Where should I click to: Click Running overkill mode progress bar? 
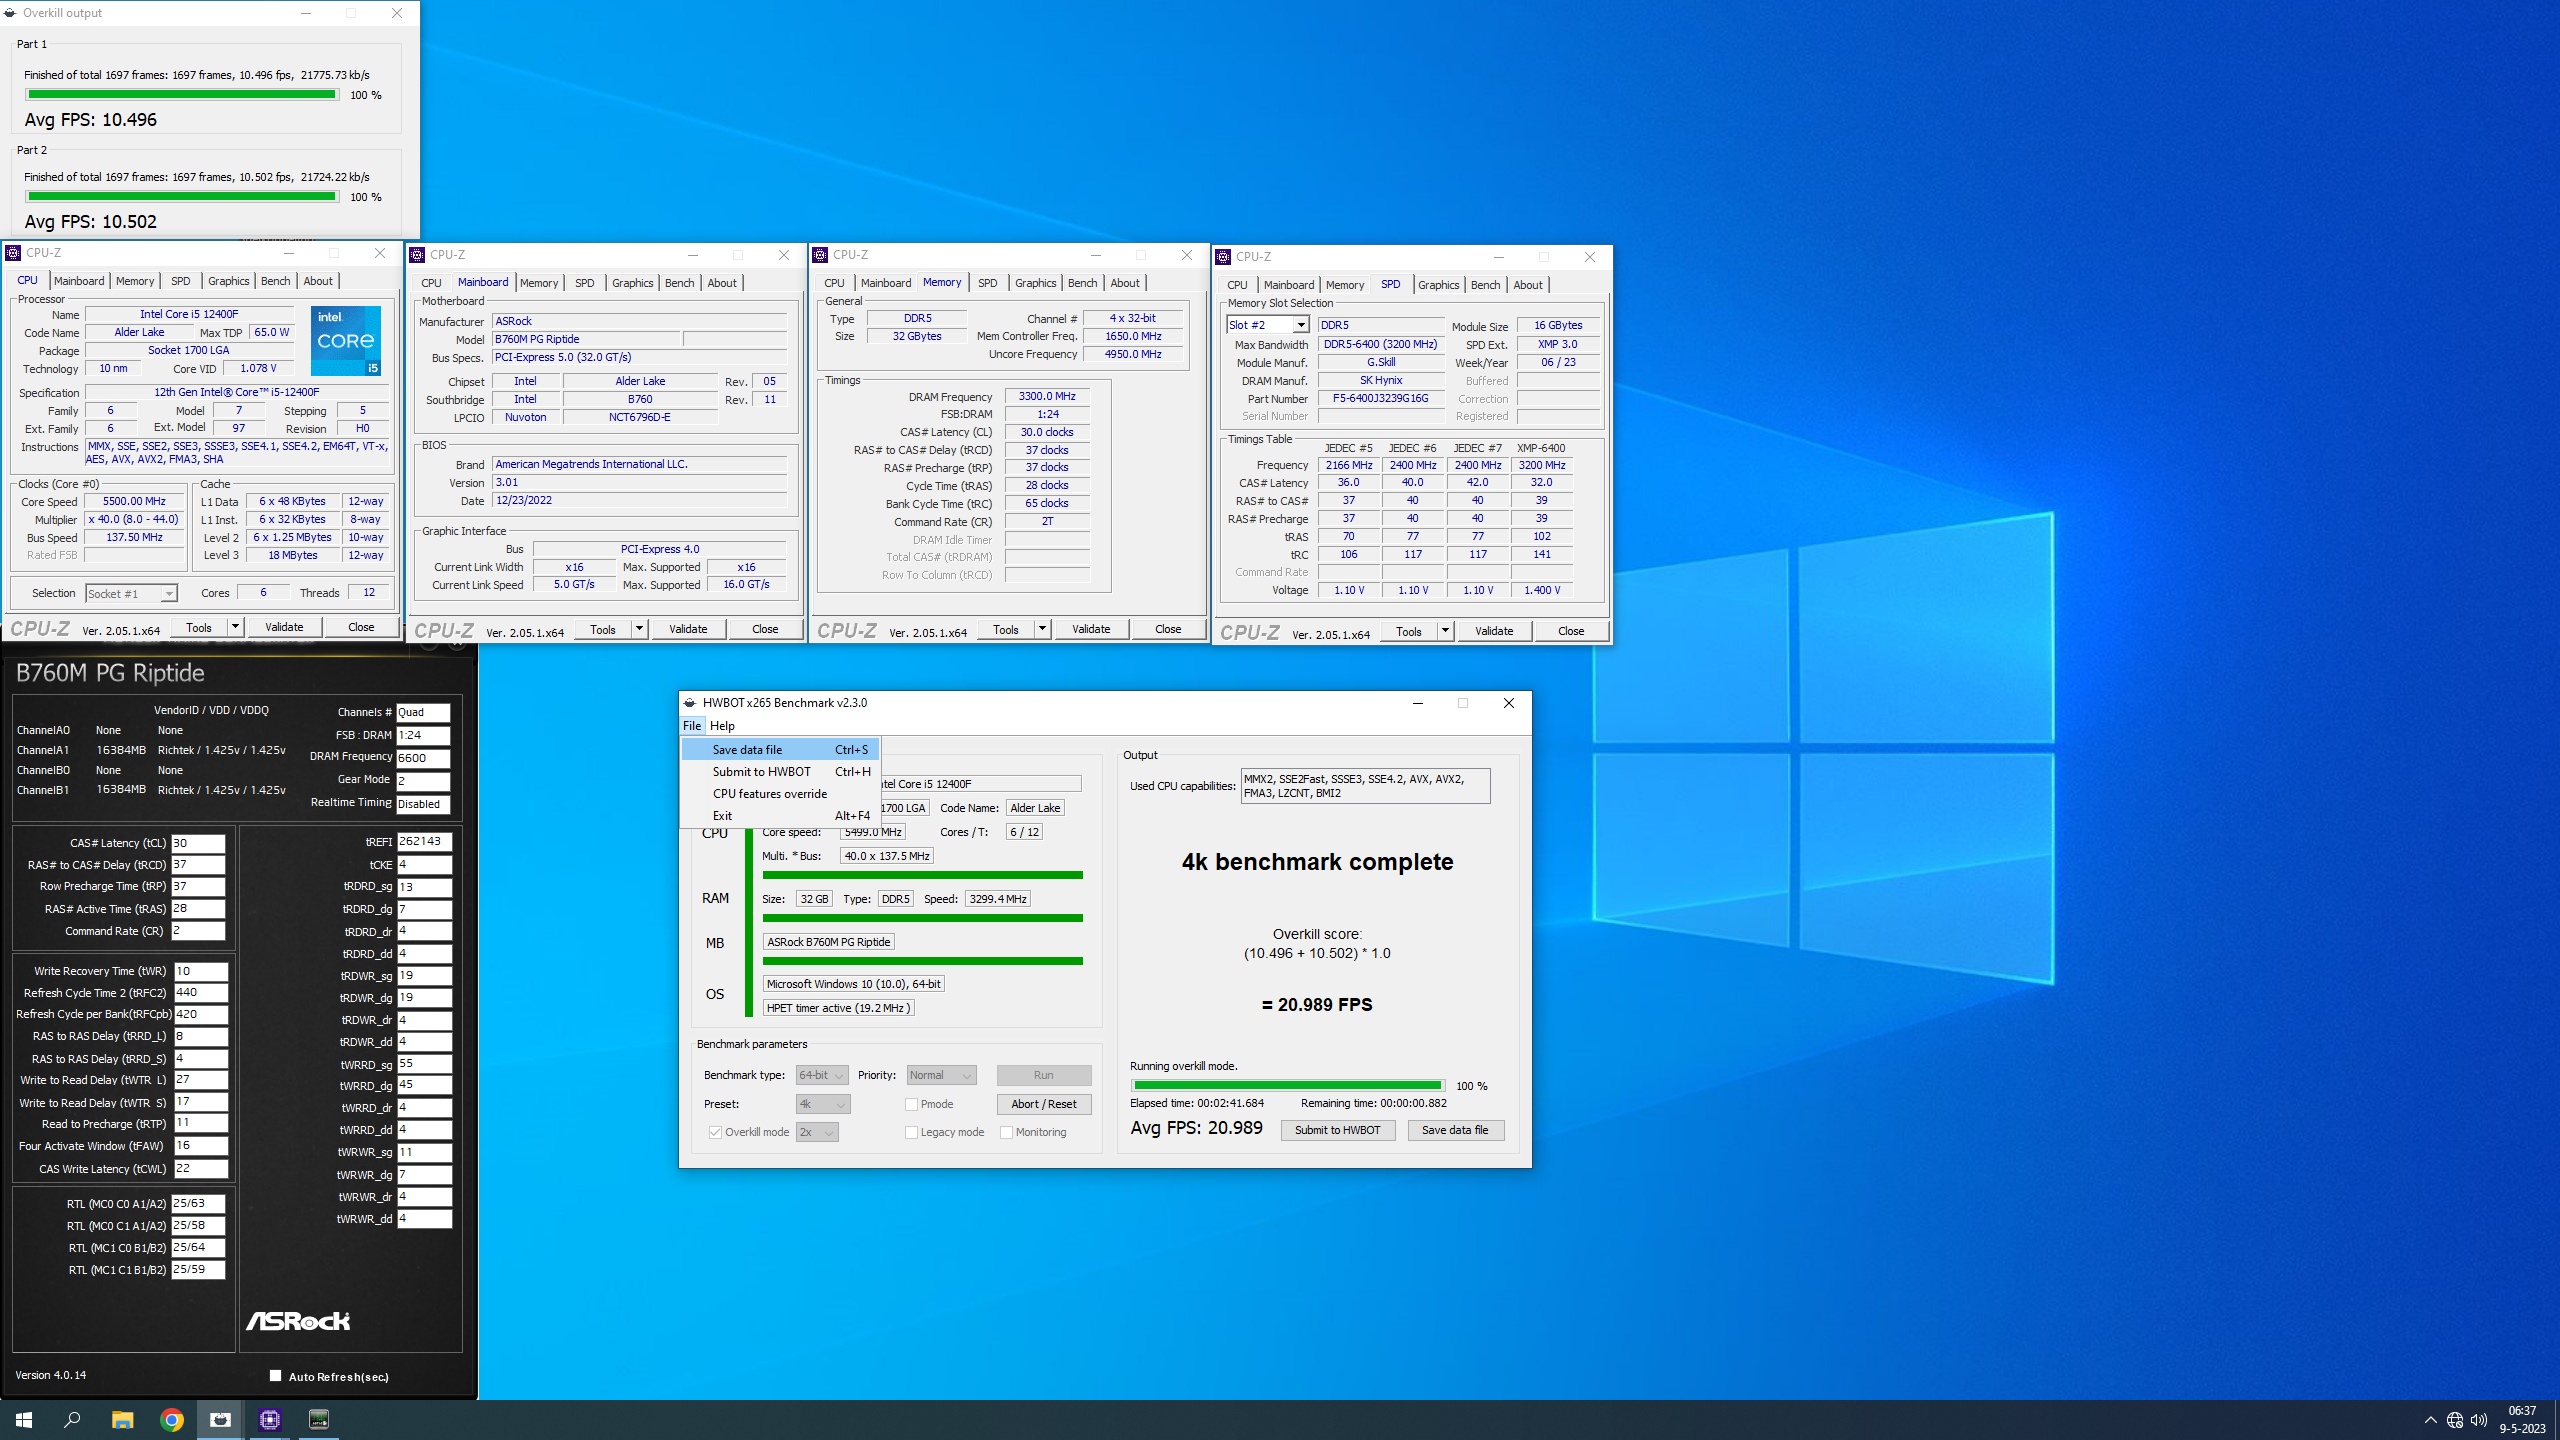pos(1288,1085)
